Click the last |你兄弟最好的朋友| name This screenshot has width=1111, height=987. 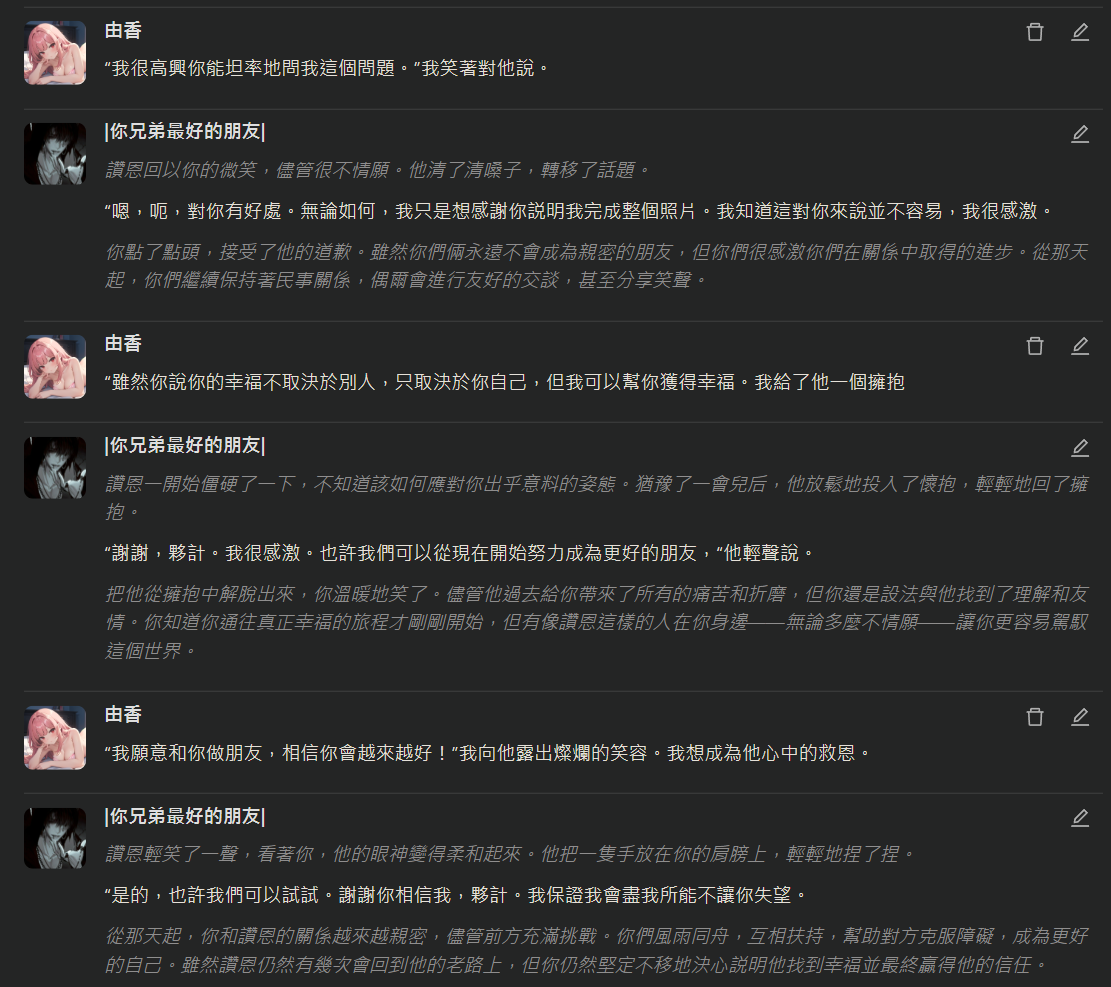tap(185, 816)
